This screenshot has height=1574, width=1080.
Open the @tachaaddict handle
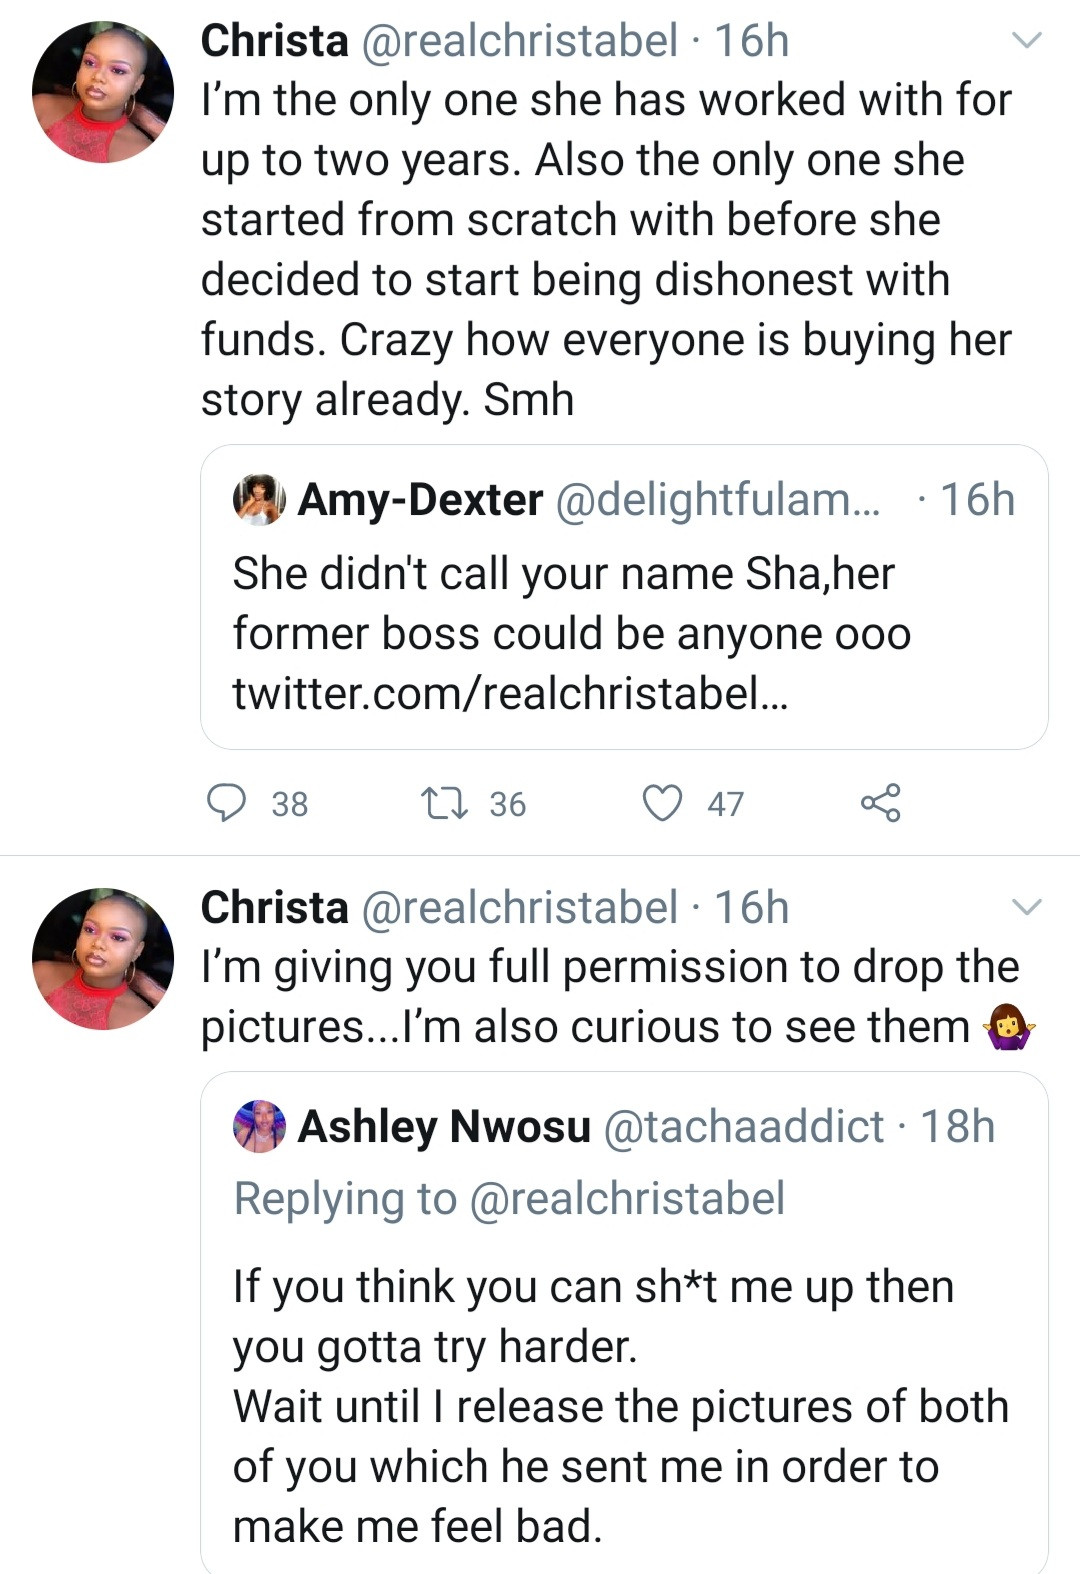coord(744,1126)
